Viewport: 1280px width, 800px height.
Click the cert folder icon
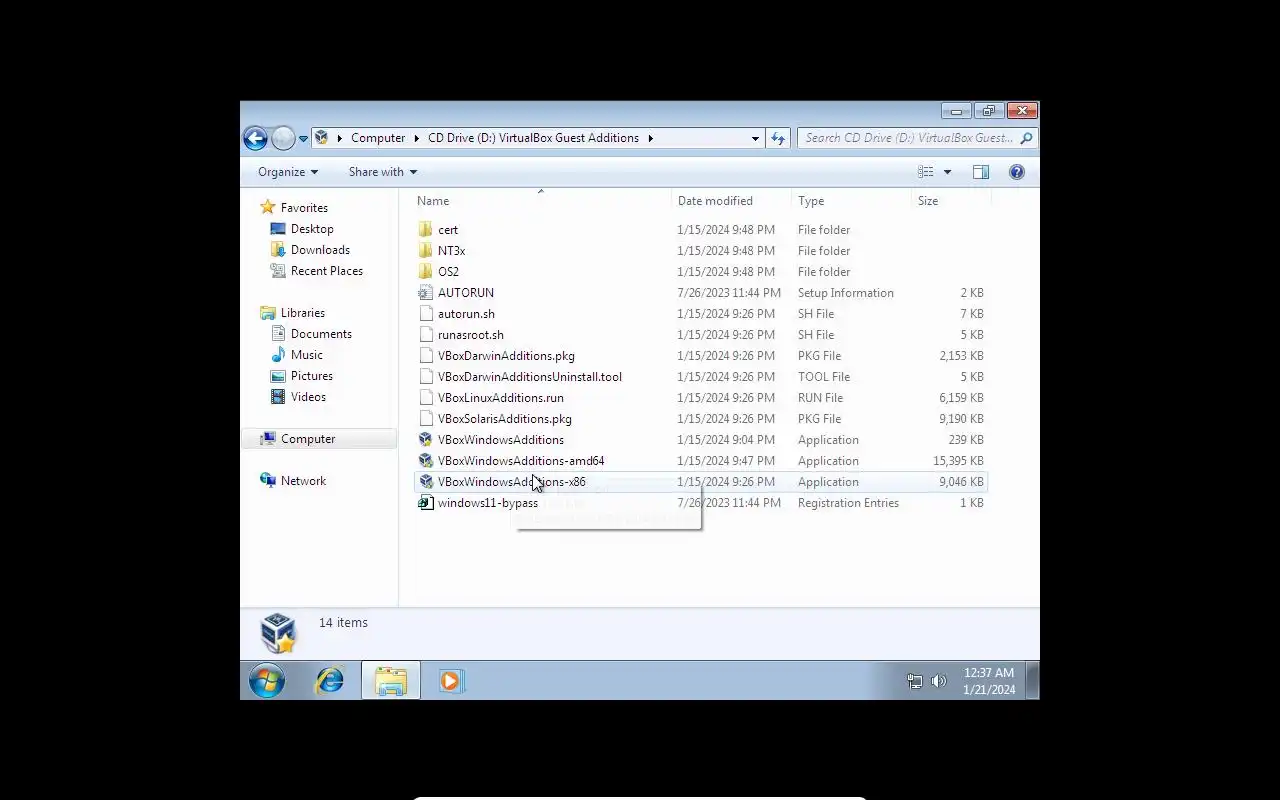(x=425, y=230)
